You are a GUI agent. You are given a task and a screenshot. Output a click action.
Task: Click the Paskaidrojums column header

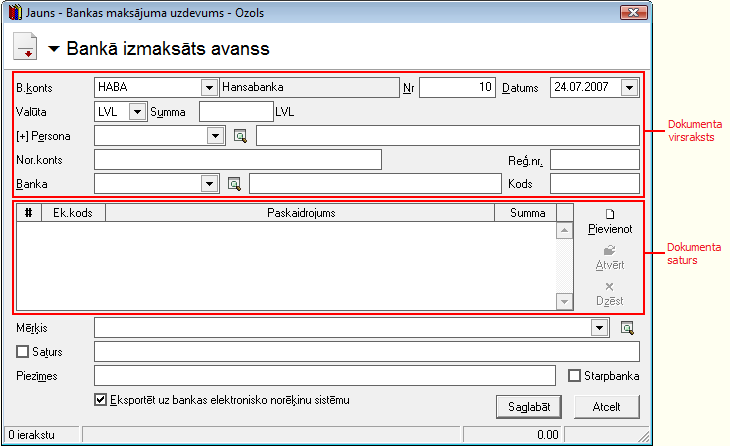coord(300,213)
